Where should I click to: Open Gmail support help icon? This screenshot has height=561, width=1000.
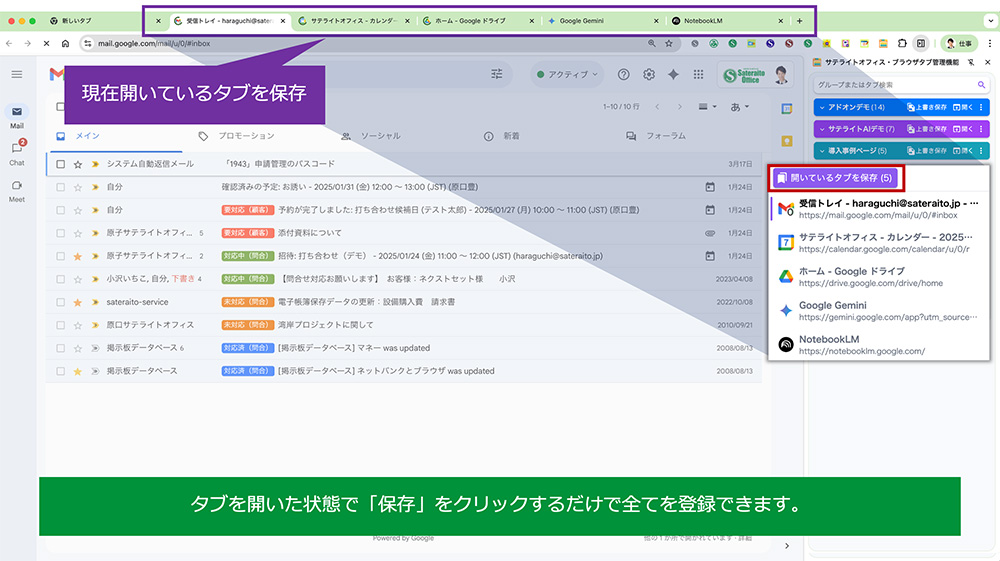click(624, 75)
